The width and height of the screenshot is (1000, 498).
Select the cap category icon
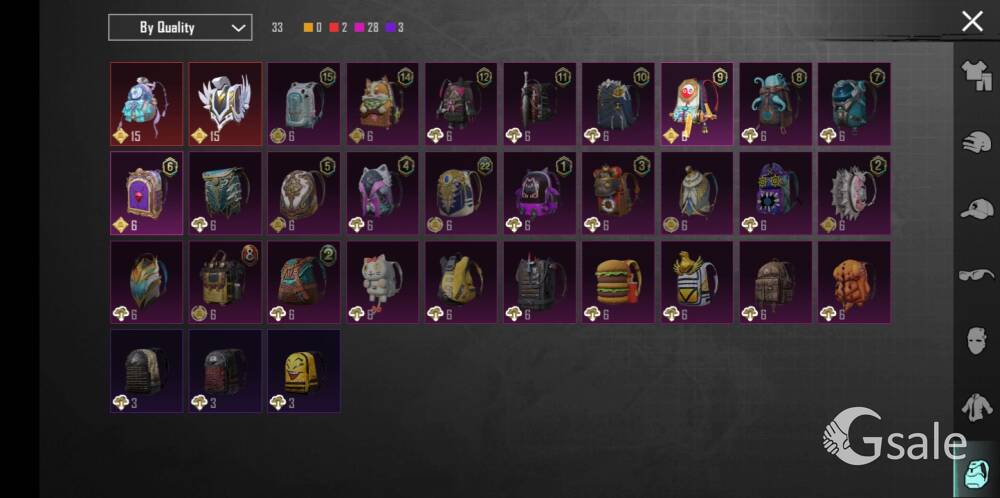click(x=976, y=209)
